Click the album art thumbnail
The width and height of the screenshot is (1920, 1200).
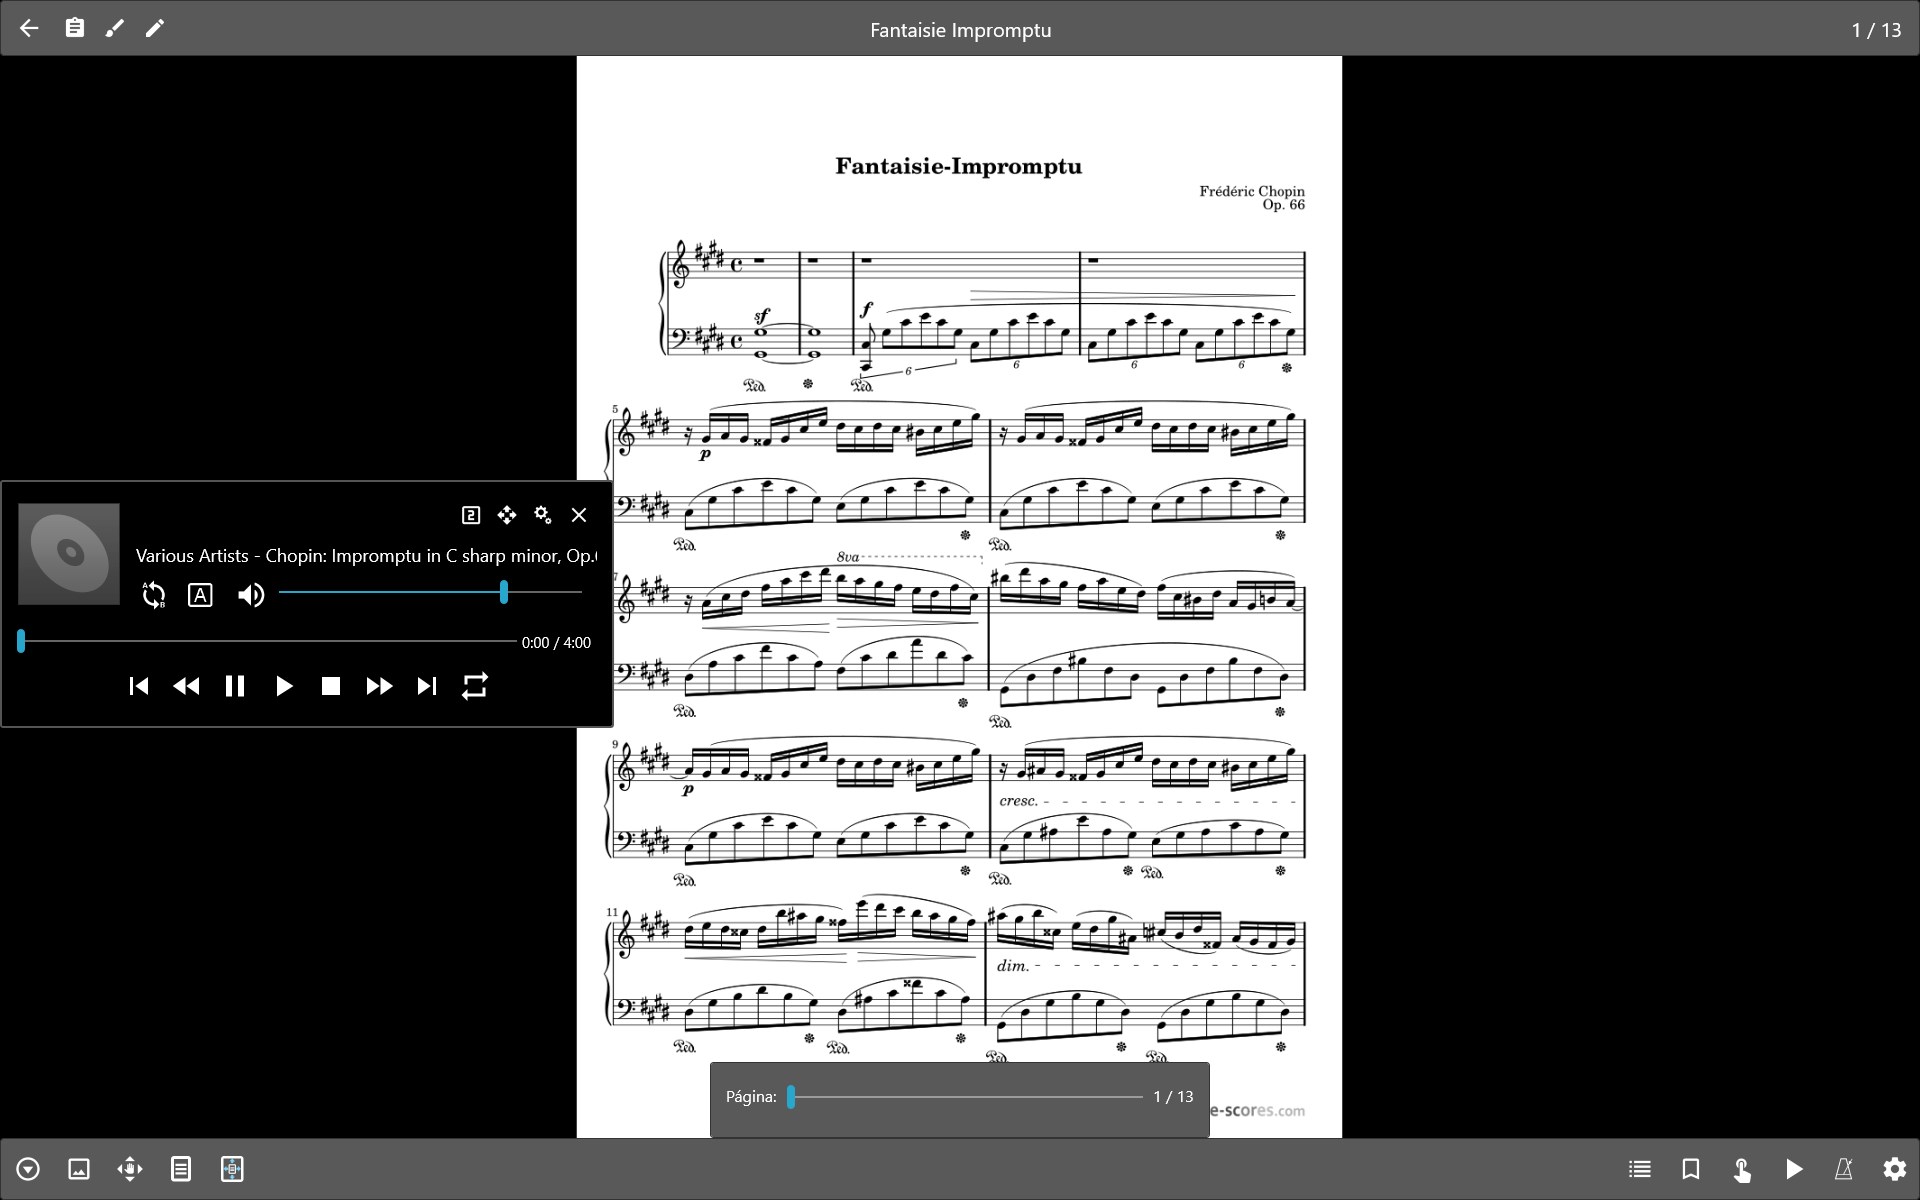coord(69,554)
